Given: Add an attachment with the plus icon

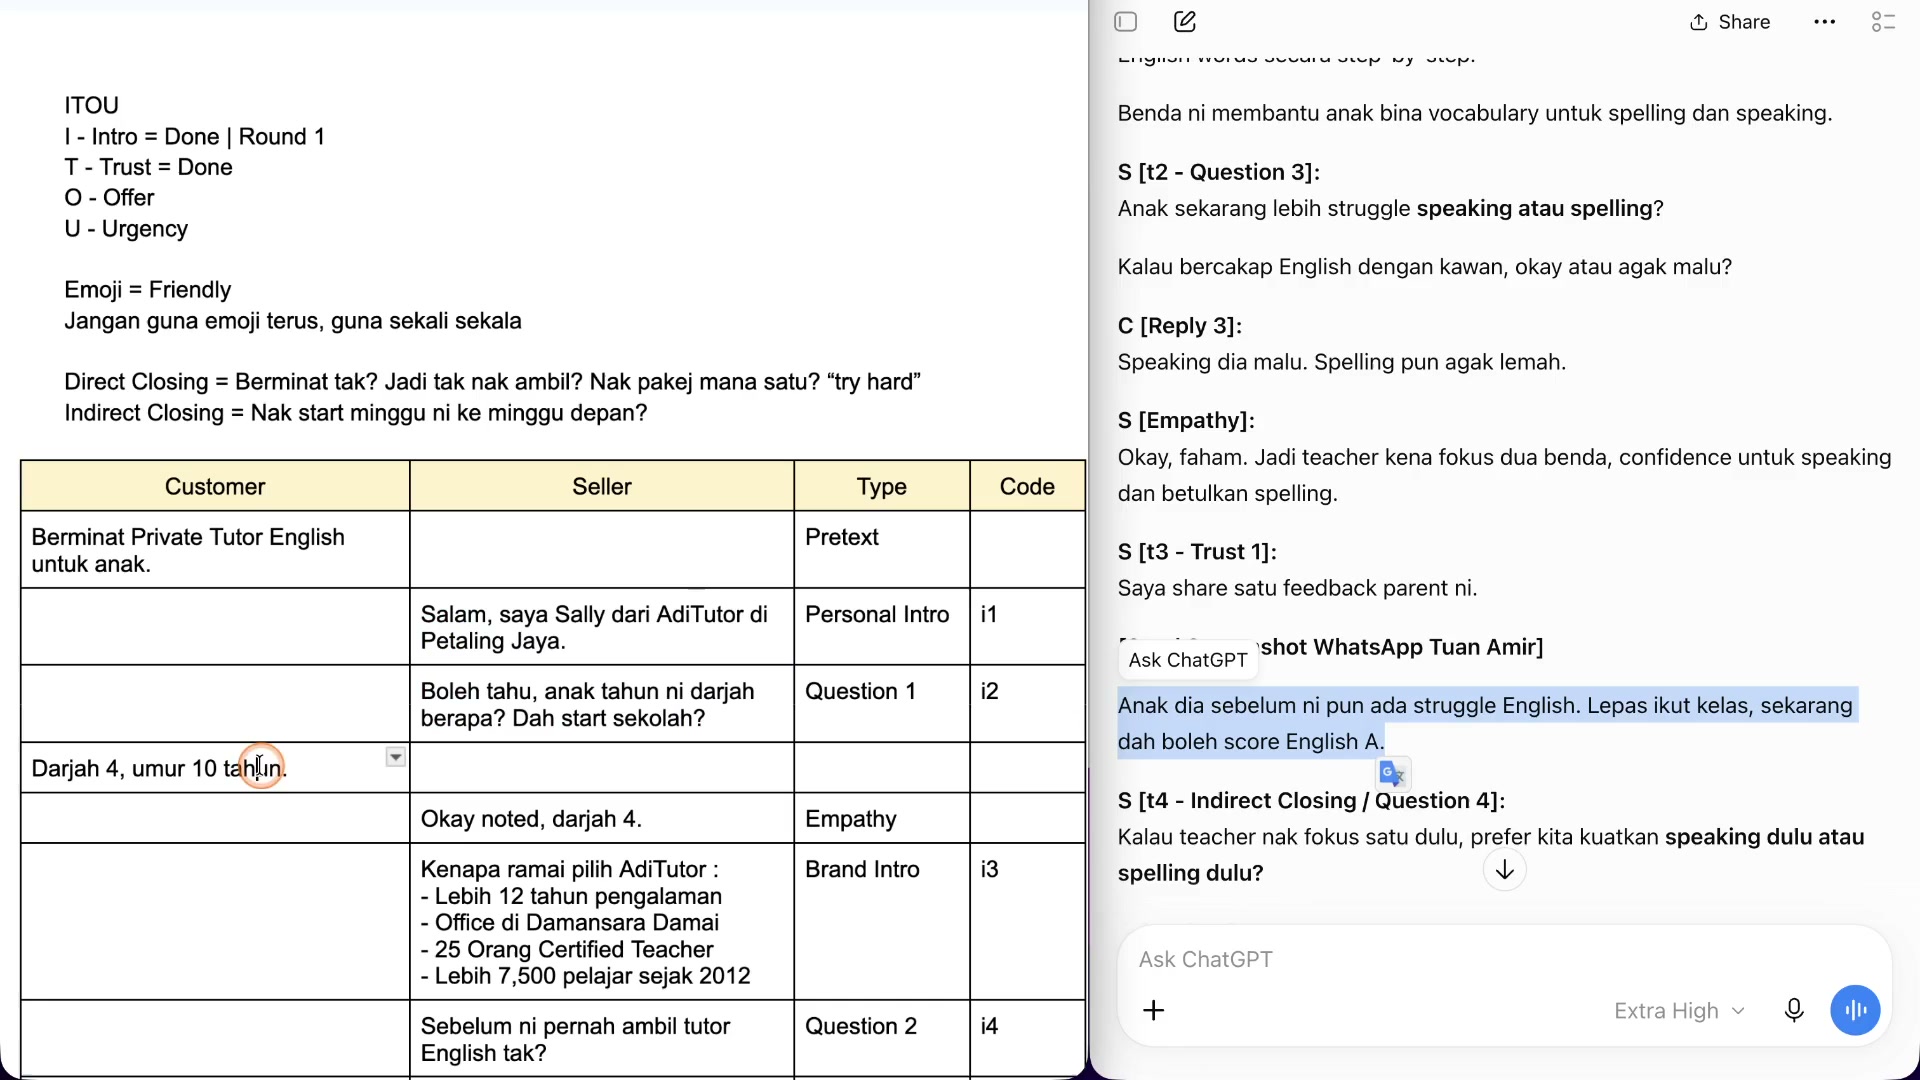Looking at the screenshot, I should pos(1154,1011).
